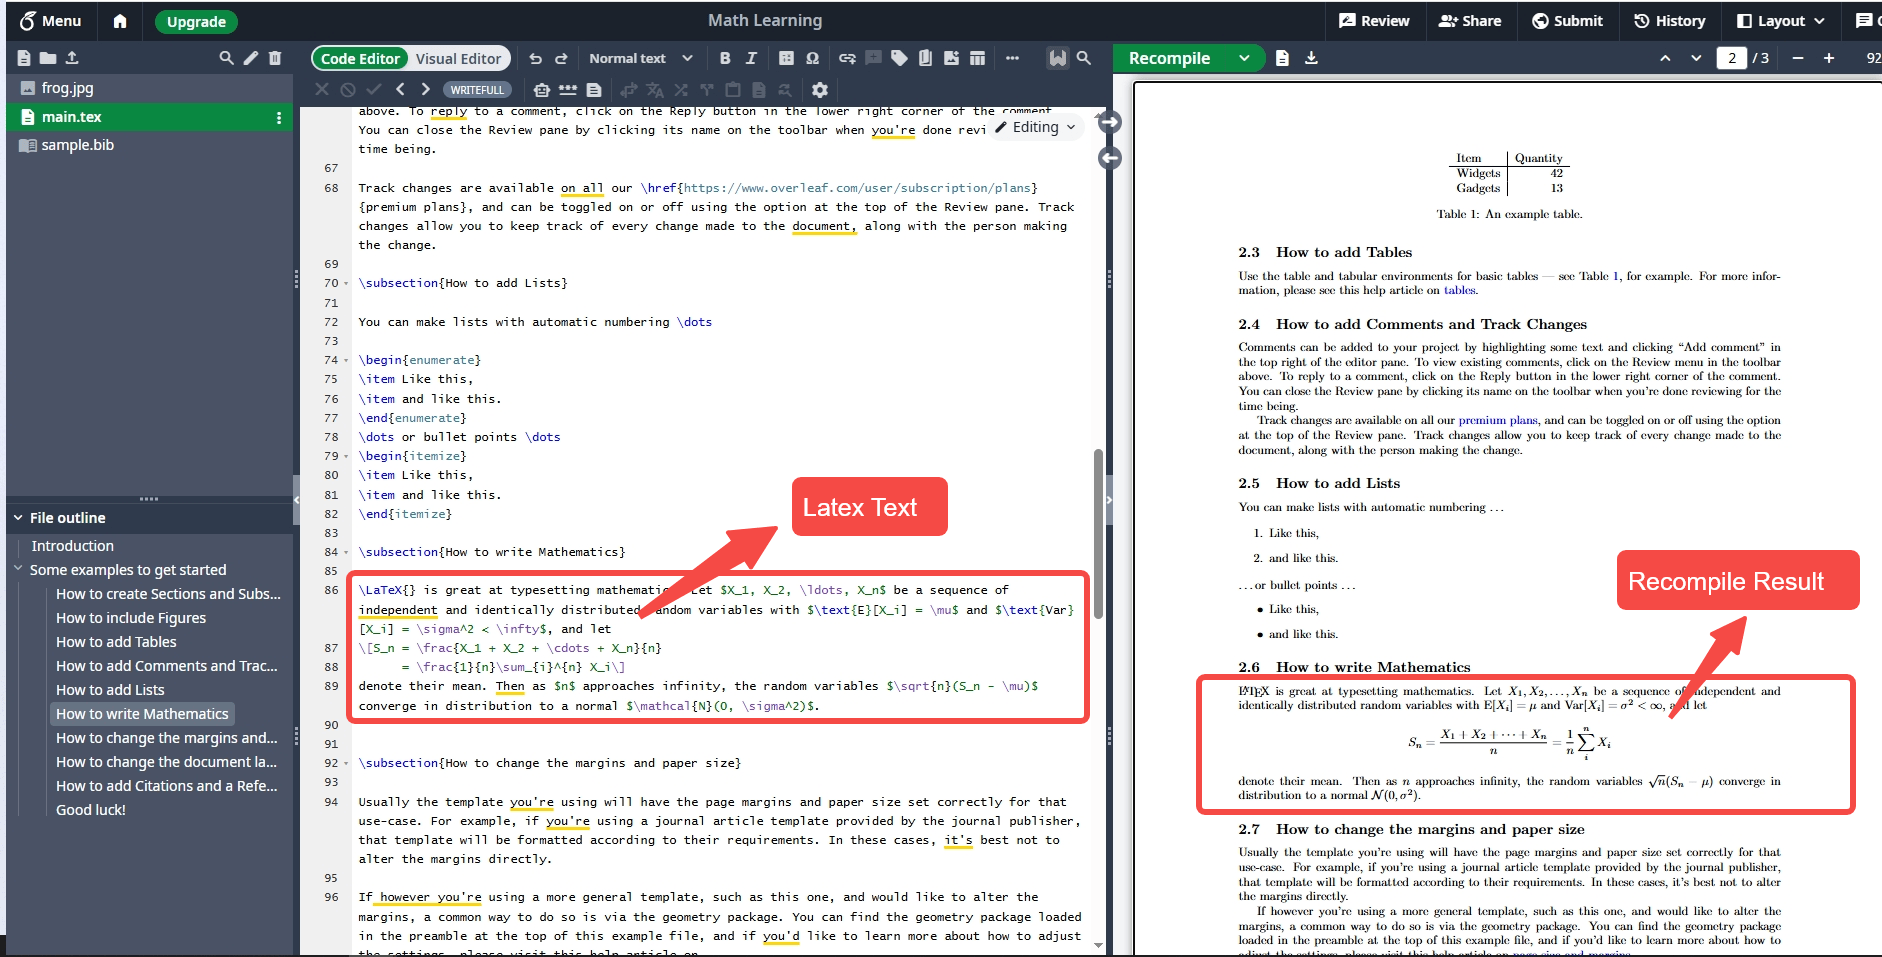Open the Menu in the top-left corner

click(x=50, y=21)
